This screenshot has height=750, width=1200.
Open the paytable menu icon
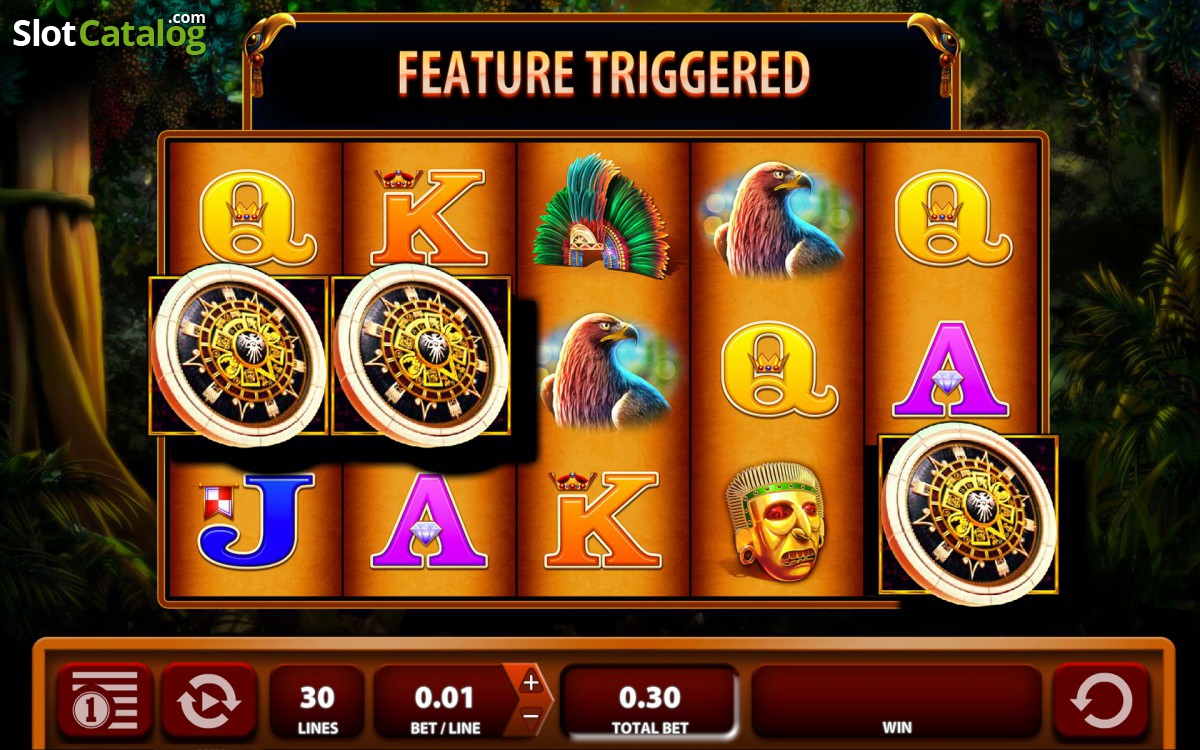(104, 702)
